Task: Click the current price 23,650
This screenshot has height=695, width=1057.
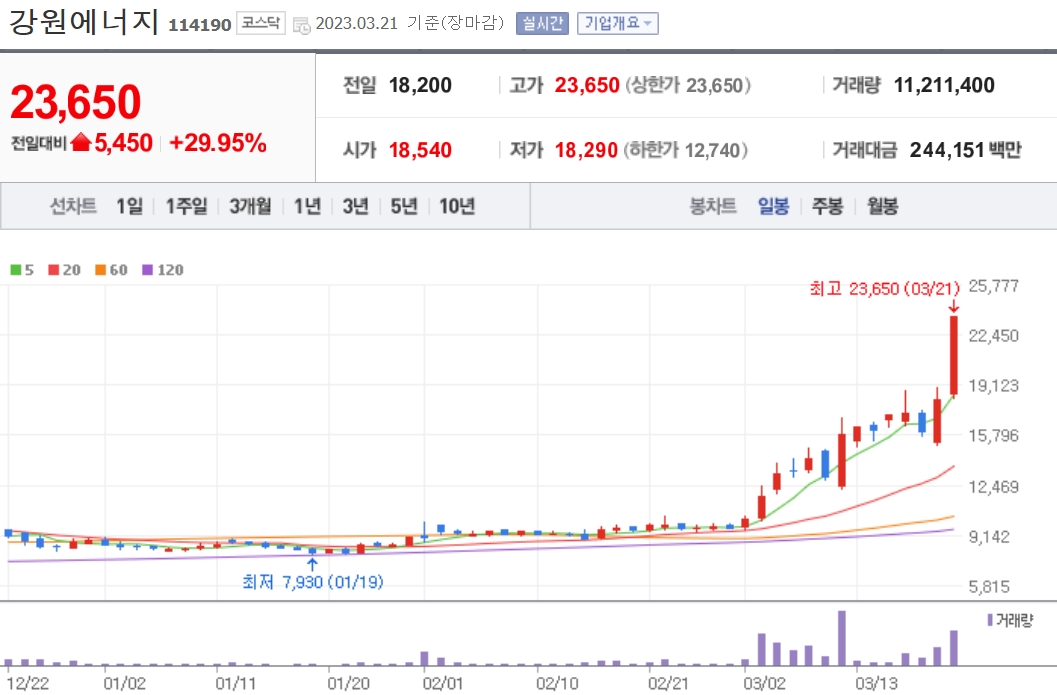Action: (76, 102)
